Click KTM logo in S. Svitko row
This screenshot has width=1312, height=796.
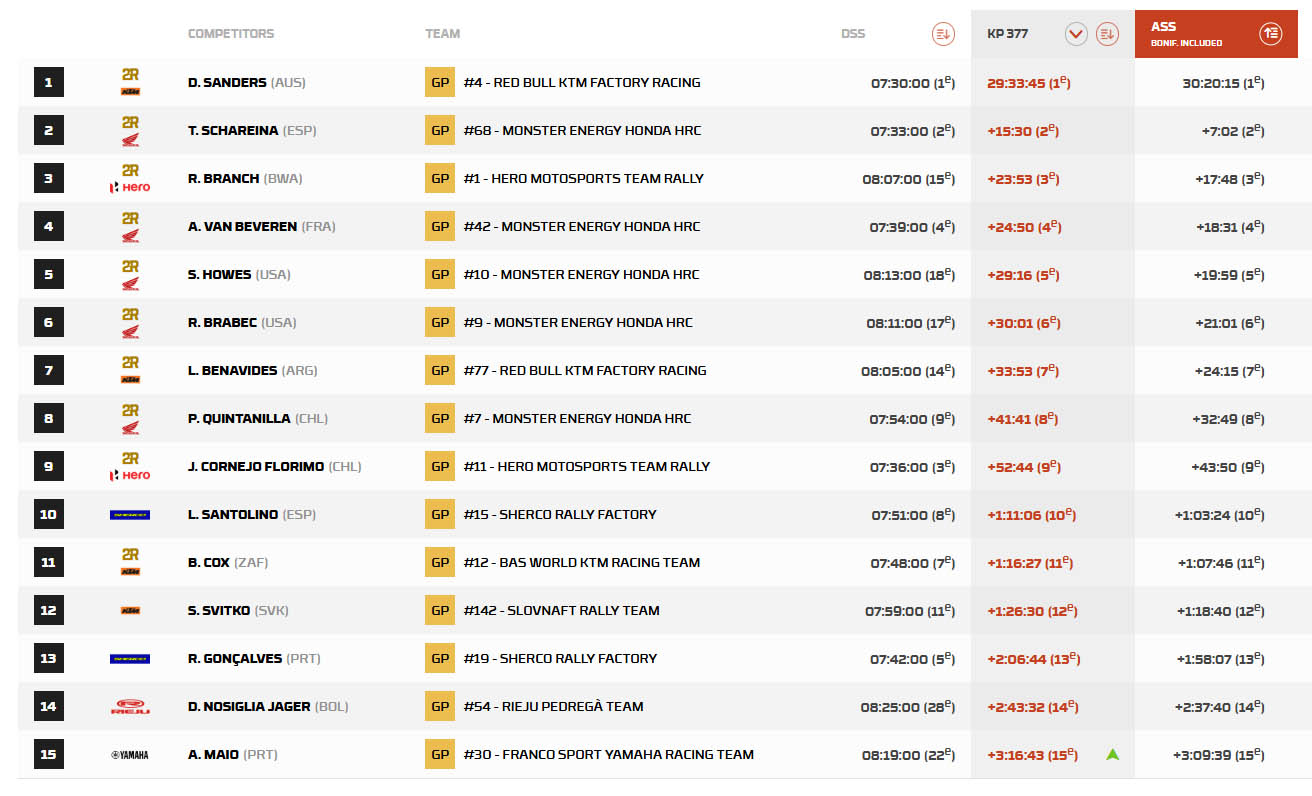pyautogui.click(x=130, y=611)
